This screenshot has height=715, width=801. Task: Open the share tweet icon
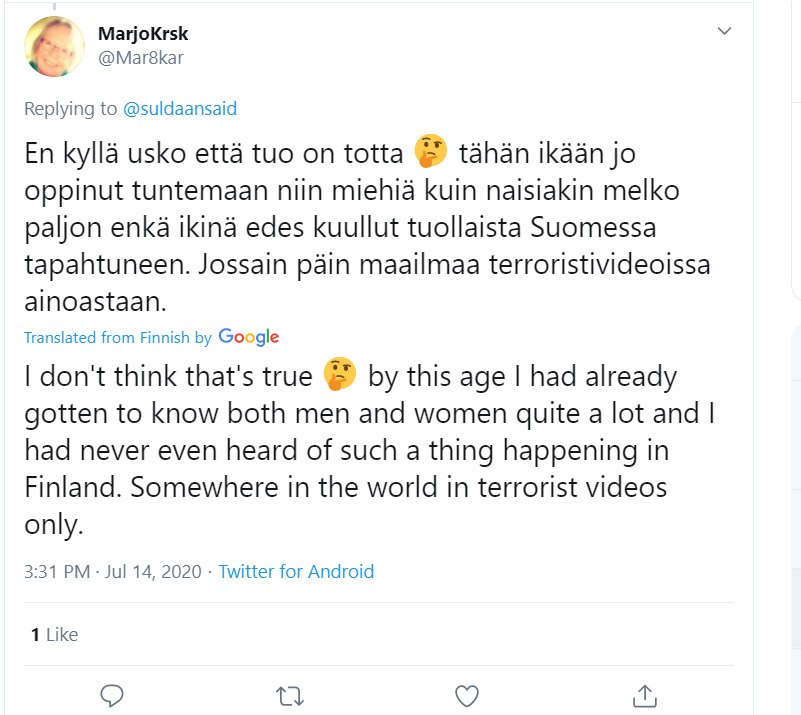(645, 694)
